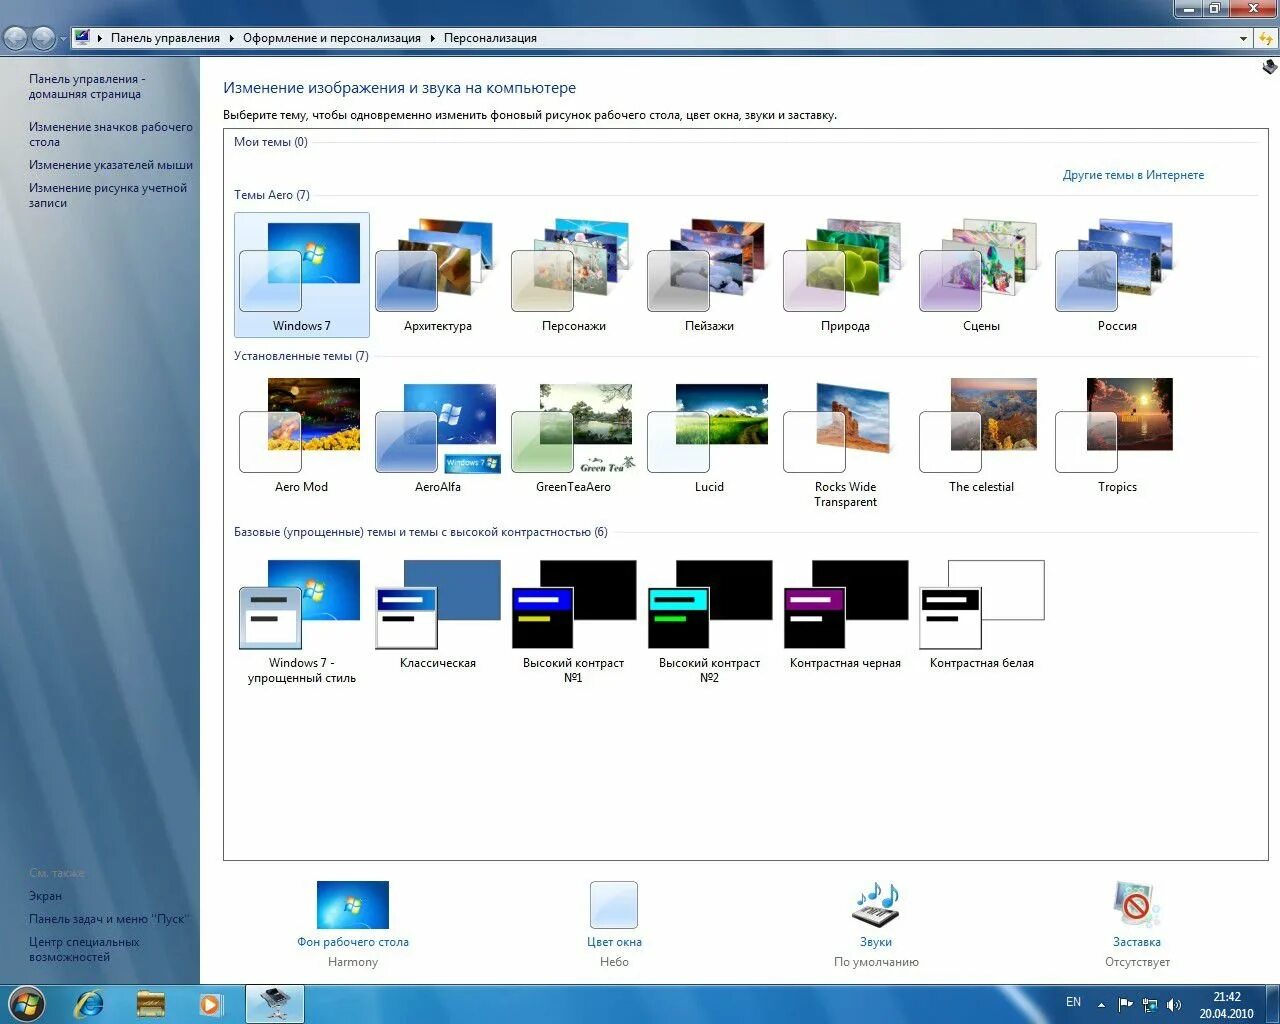This screenshot has width=1280, height=1024.
Task: Select the Tropics theme
Action: click(1117, 436)
